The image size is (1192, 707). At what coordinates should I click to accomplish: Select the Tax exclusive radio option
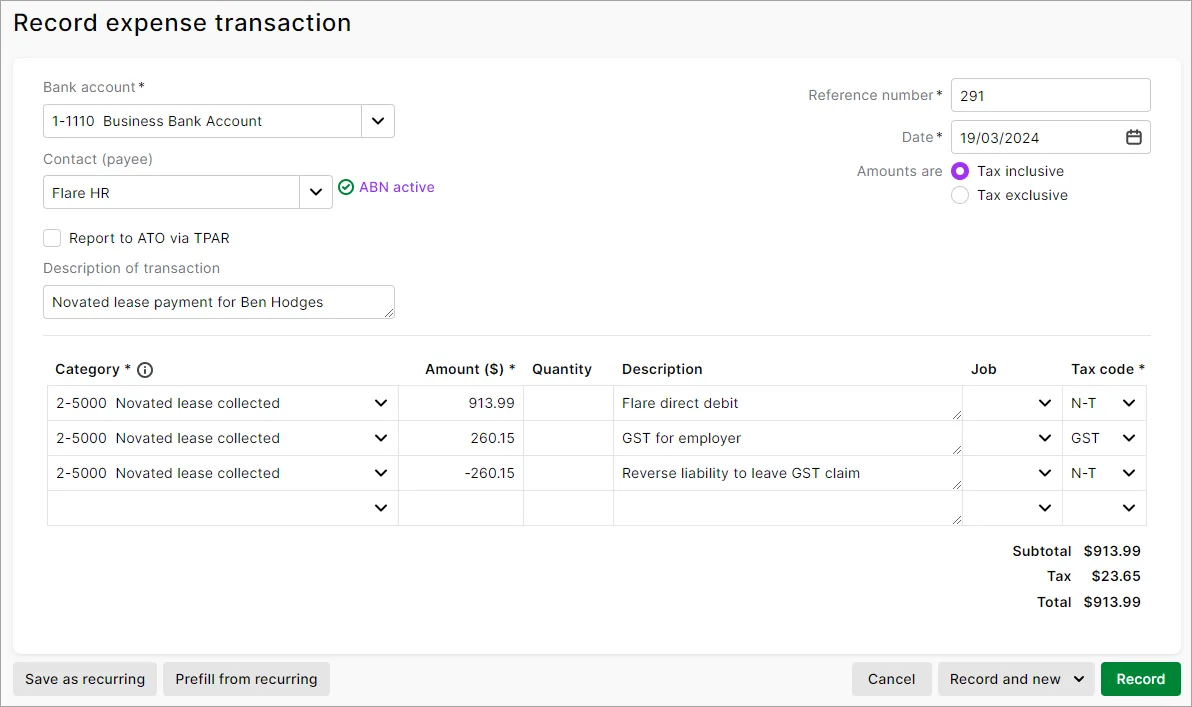pyautogui.click(x=960, y=195)
